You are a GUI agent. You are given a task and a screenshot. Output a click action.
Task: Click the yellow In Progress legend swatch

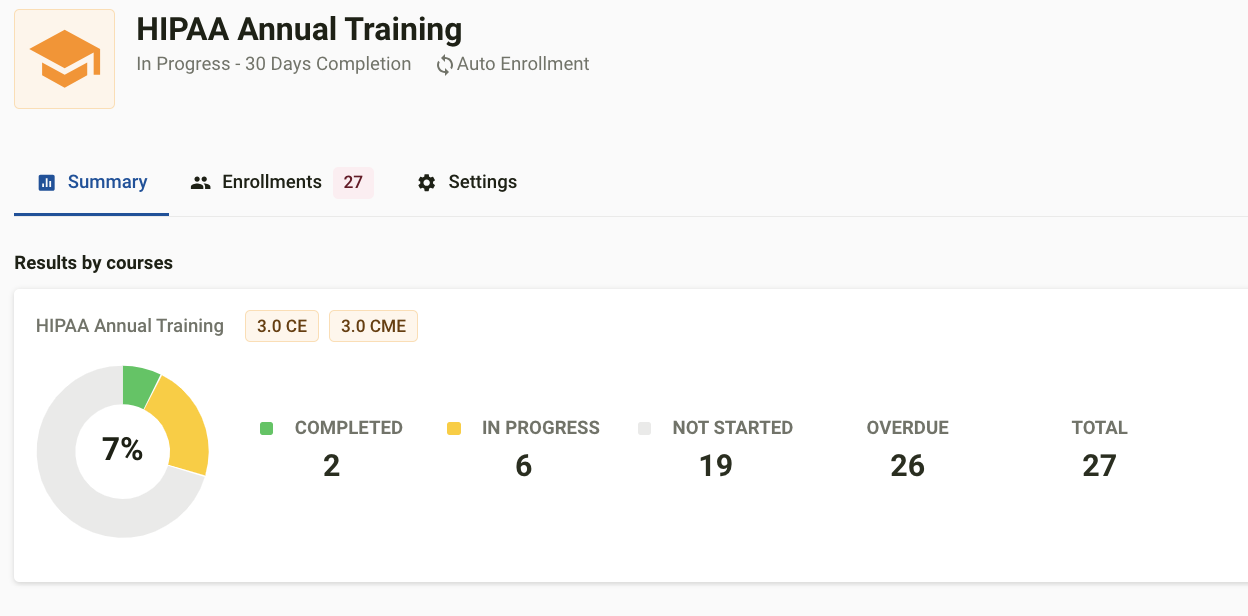454,428
